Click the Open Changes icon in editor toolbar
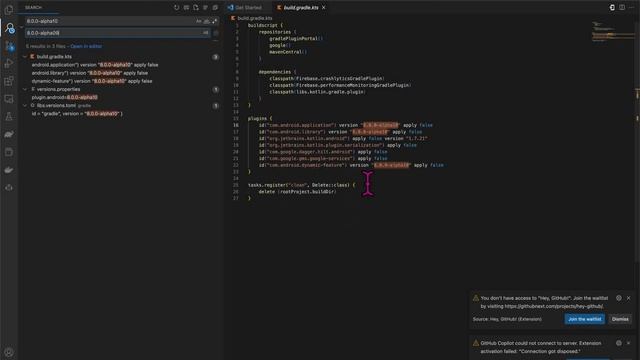 click(612, 7)
